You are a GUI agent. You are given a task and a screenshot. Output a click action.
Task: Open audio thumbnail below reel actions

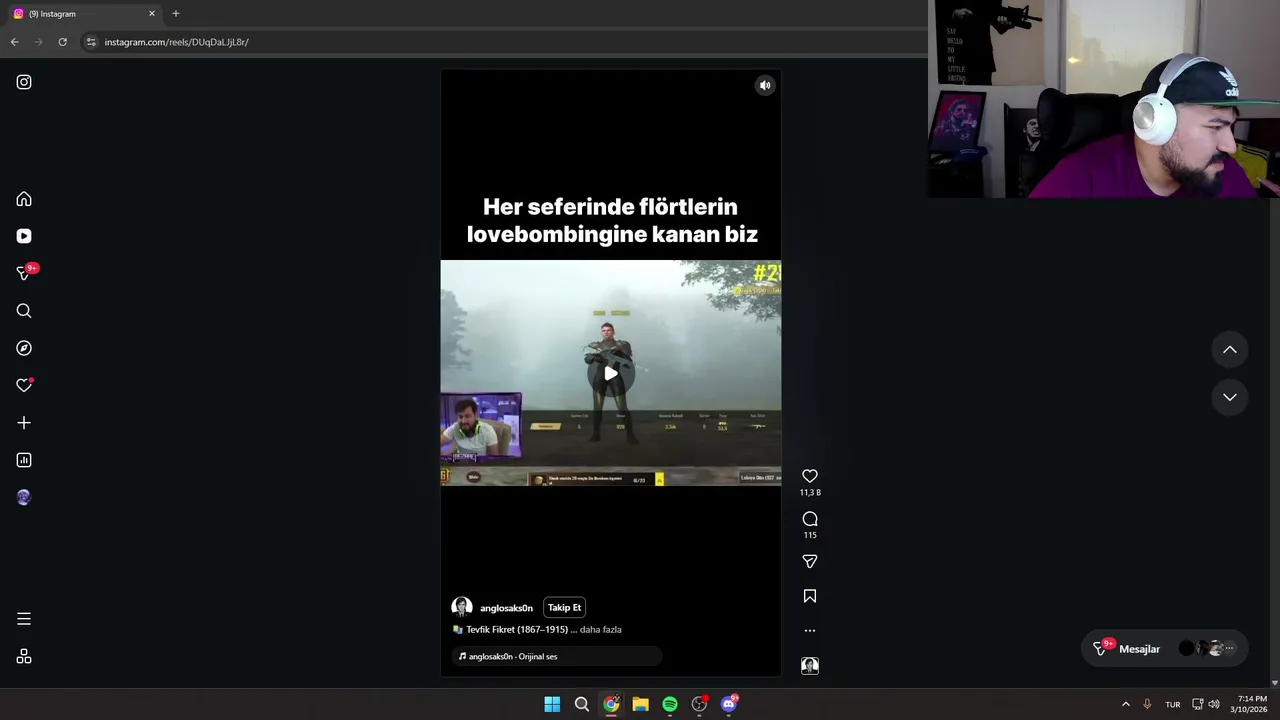[810, 666]
